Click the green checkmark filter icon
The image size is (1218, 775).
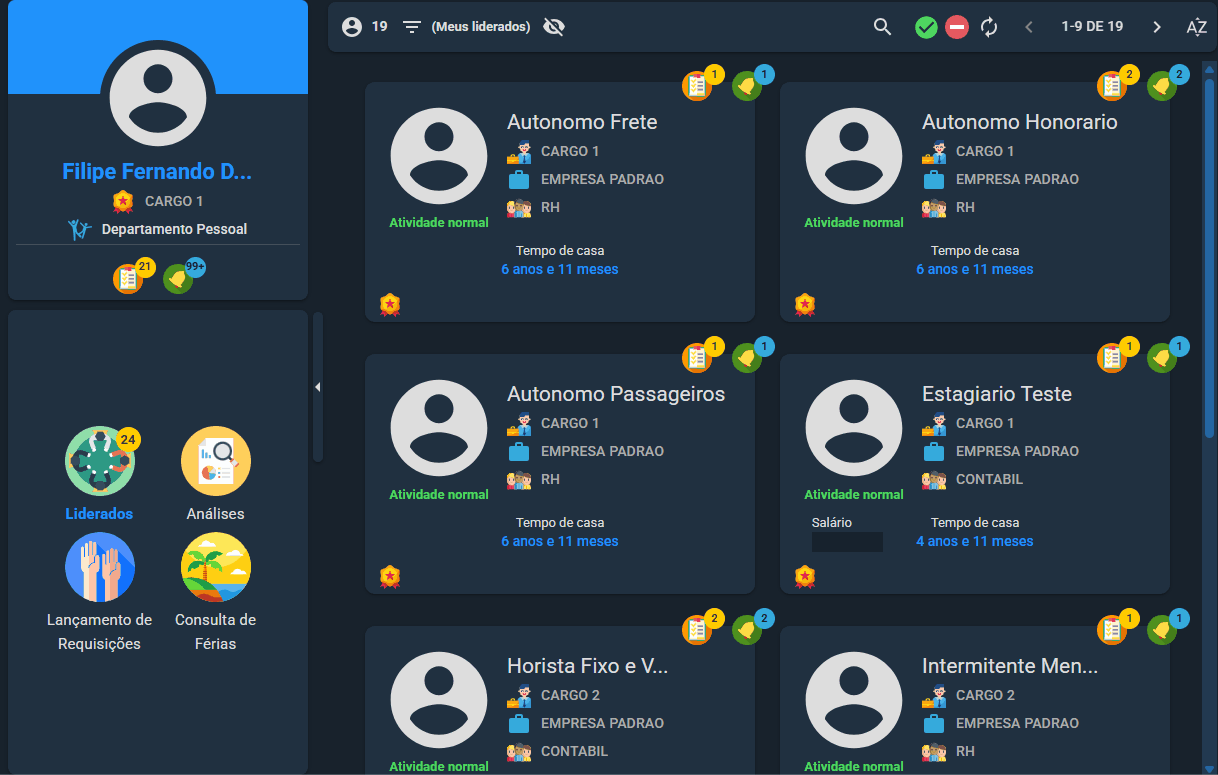[926, 27]
